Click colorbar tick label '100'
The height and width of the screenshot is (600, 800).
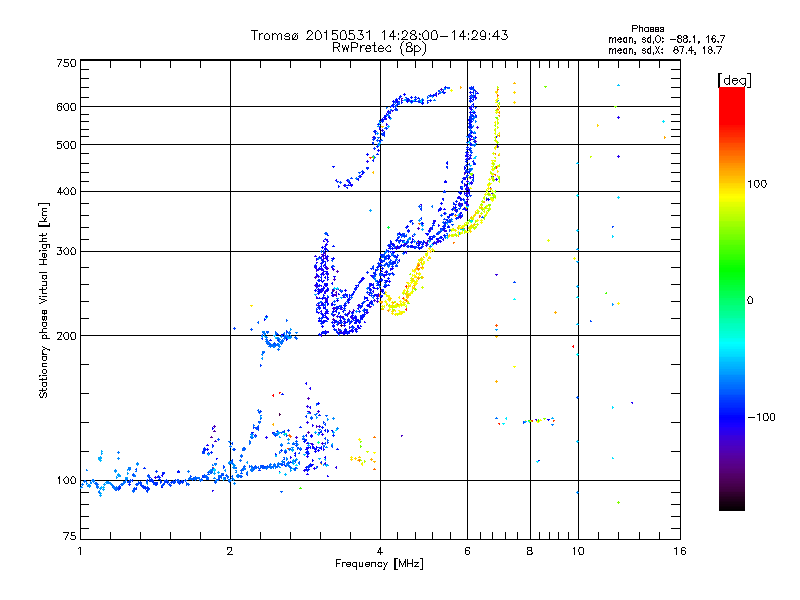(757, 184)
